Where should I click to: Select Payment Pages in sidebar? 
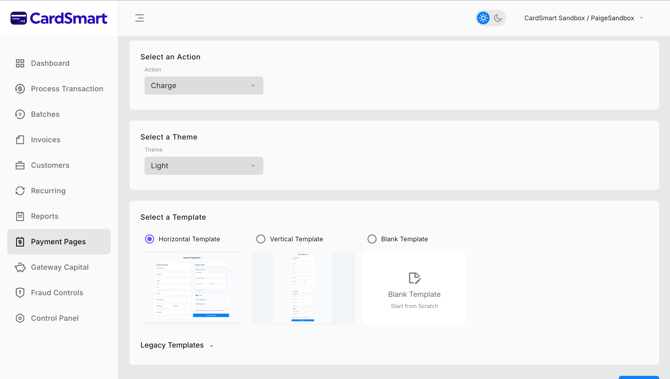[59, 242]
